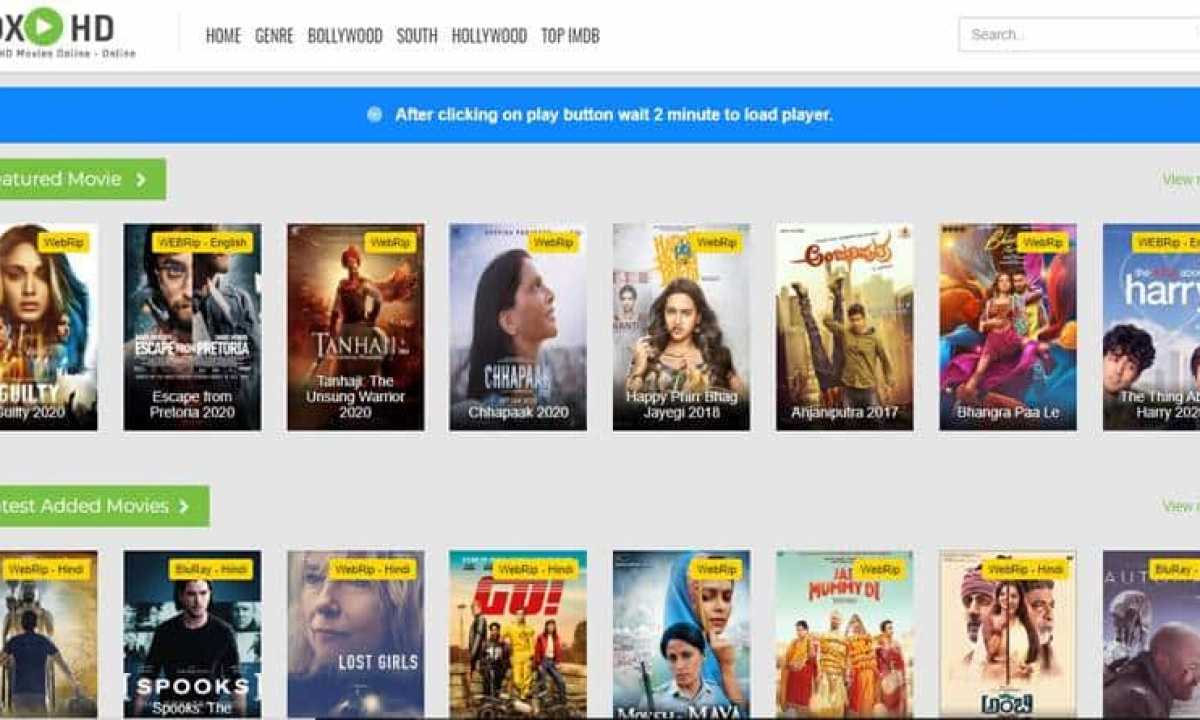
Task: Open Escape from Pretoria 2020 poster
Action: 192,327
